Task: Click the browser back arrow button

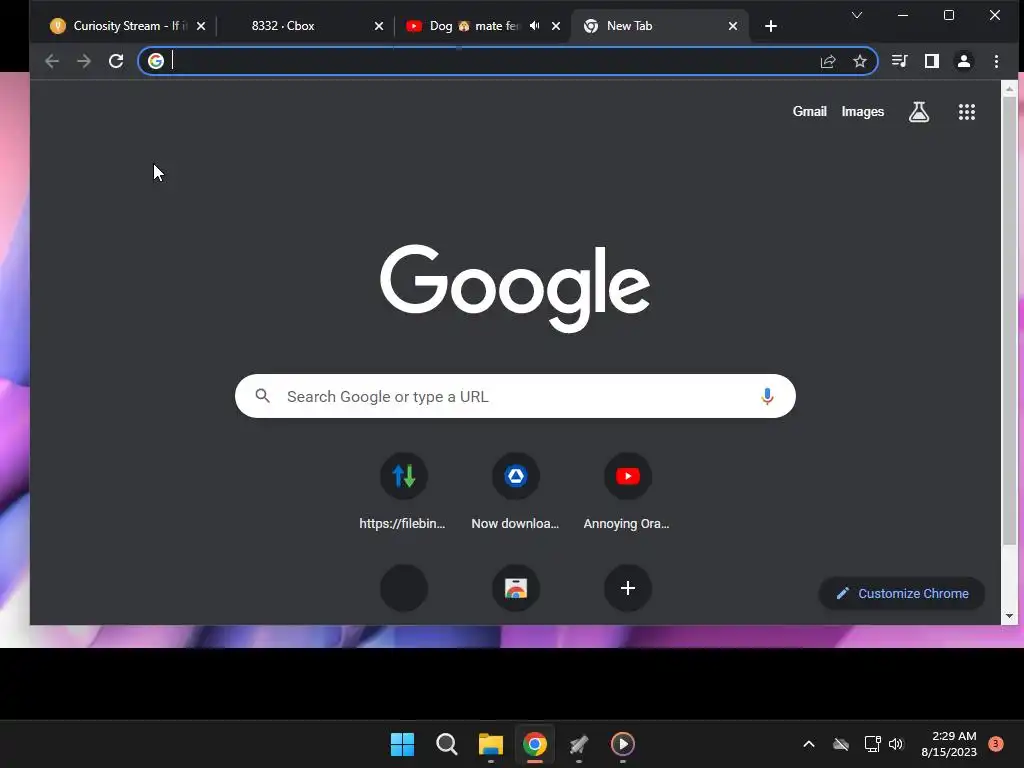Action: [52, 61]
